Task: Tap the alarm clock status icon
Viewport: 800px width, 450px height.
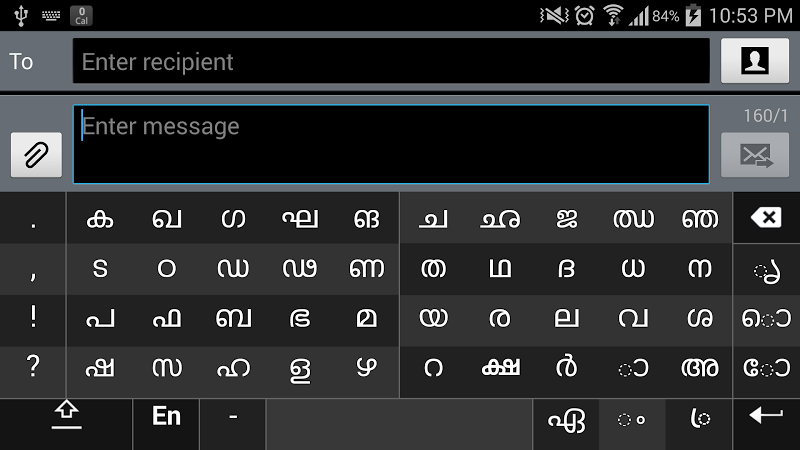Action: [x=585, y=15]
